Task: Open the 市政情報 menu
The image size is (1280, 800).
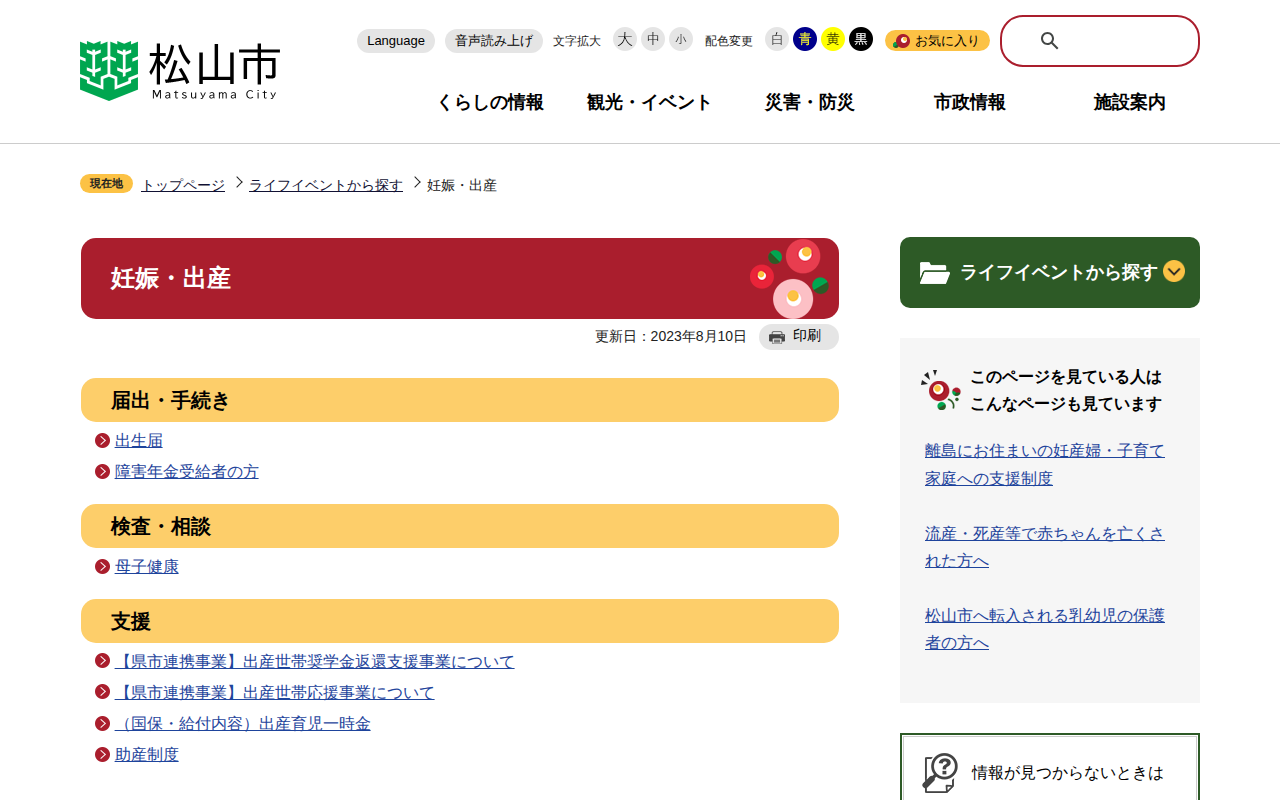Action: click(970, 103)
